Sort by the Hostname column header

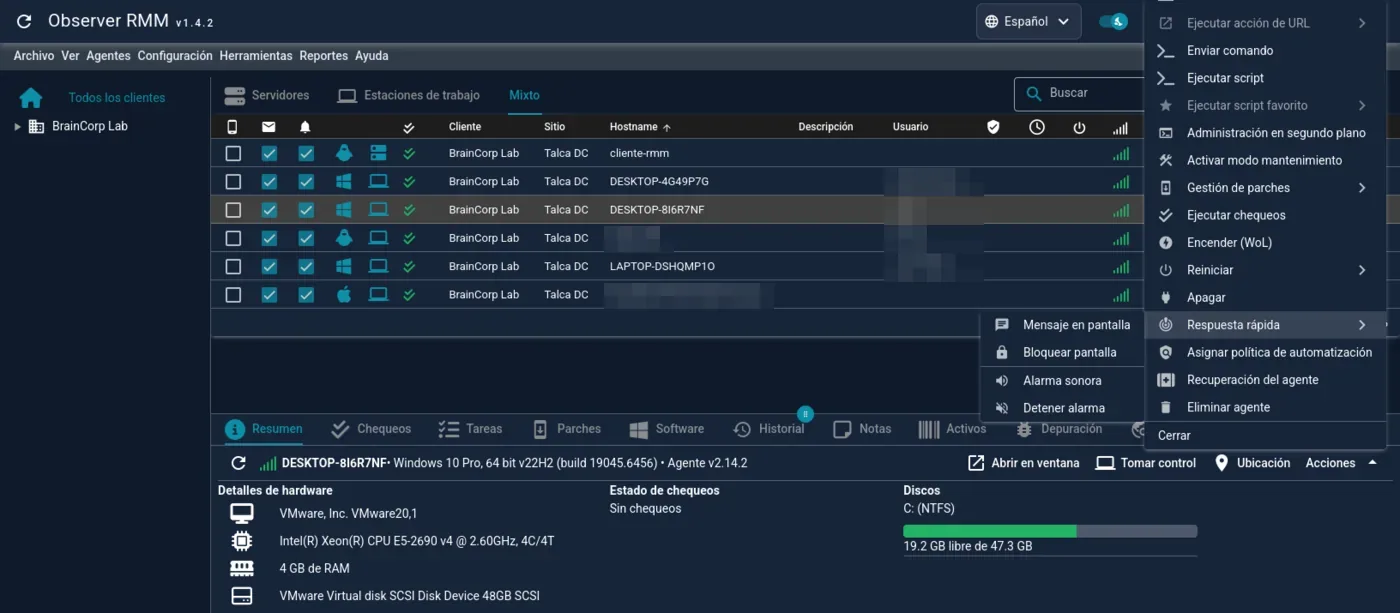pos(640,127)
